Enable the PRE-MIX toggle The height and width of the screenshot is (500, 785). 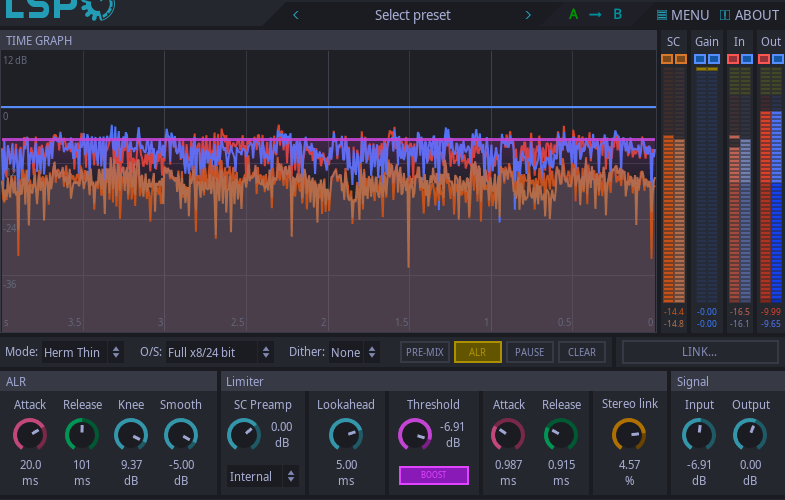pos(425,352)
